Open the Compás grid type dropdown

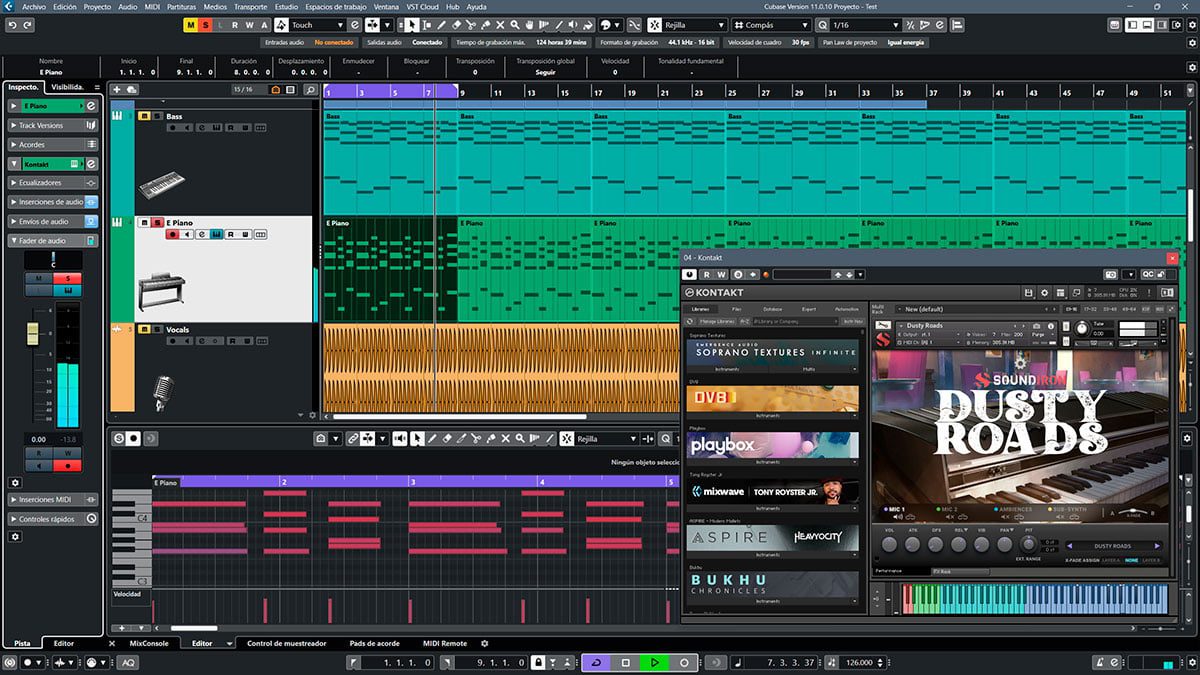tap(772, 25)
